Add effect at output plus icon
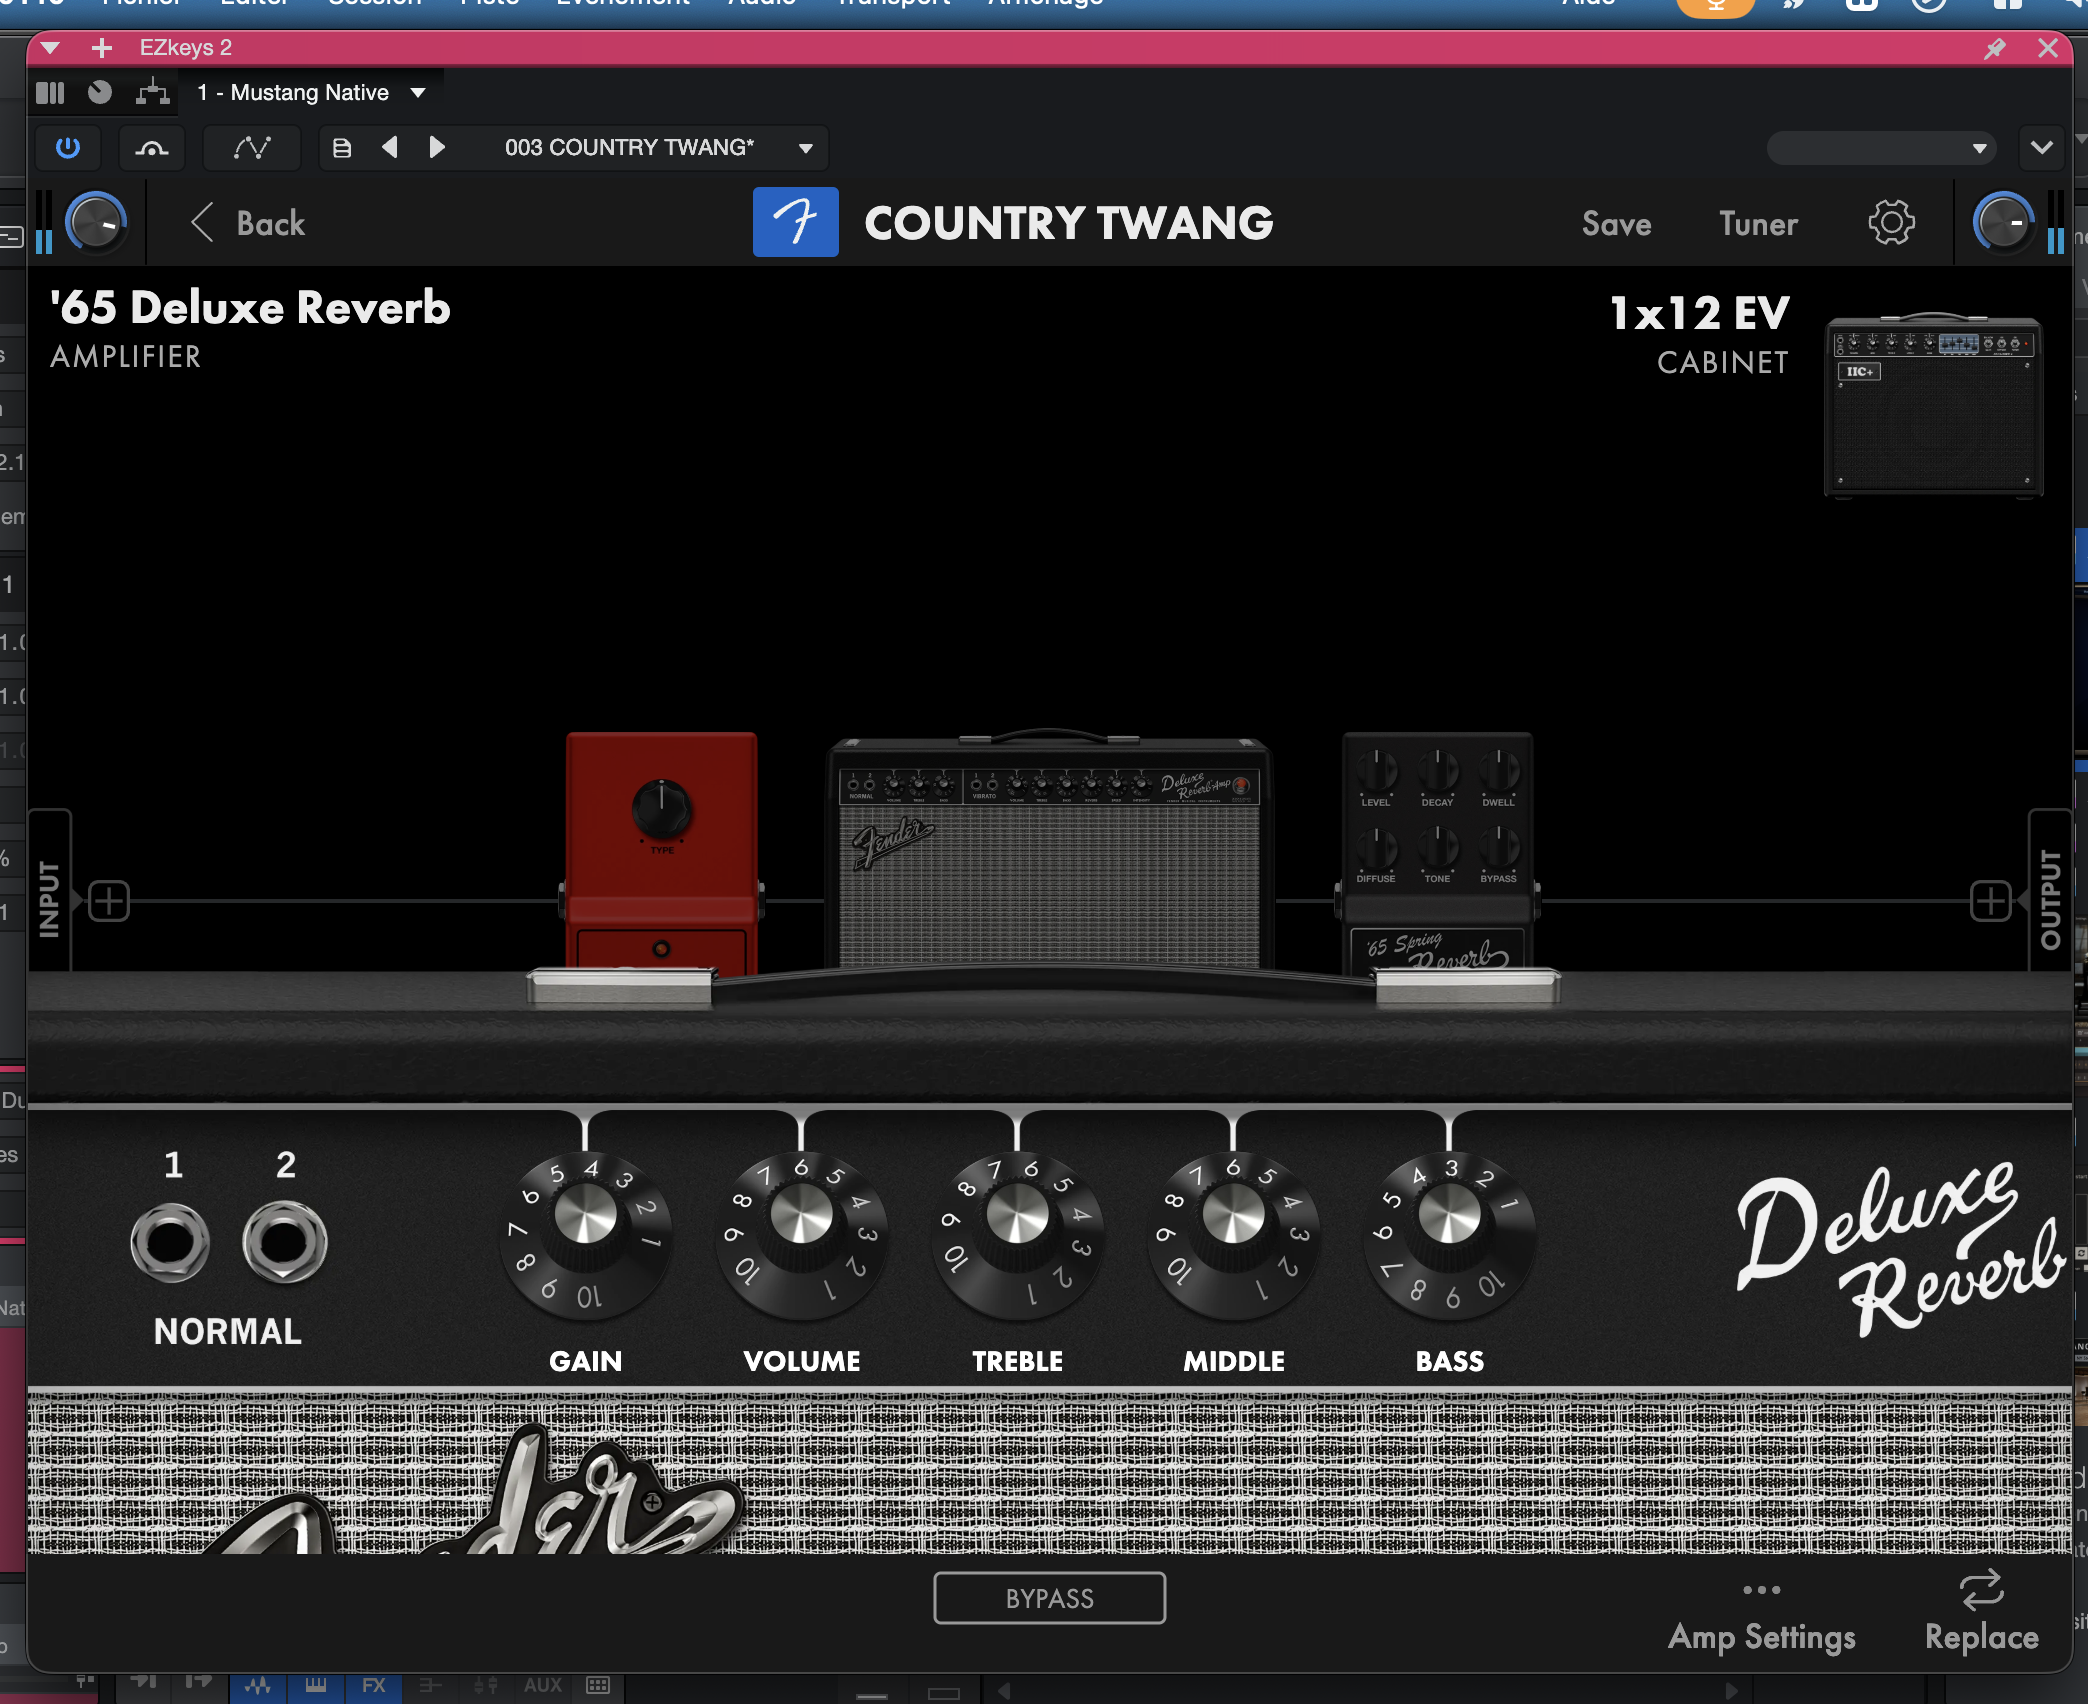 pyautogui.click(x=1990, y=901)
